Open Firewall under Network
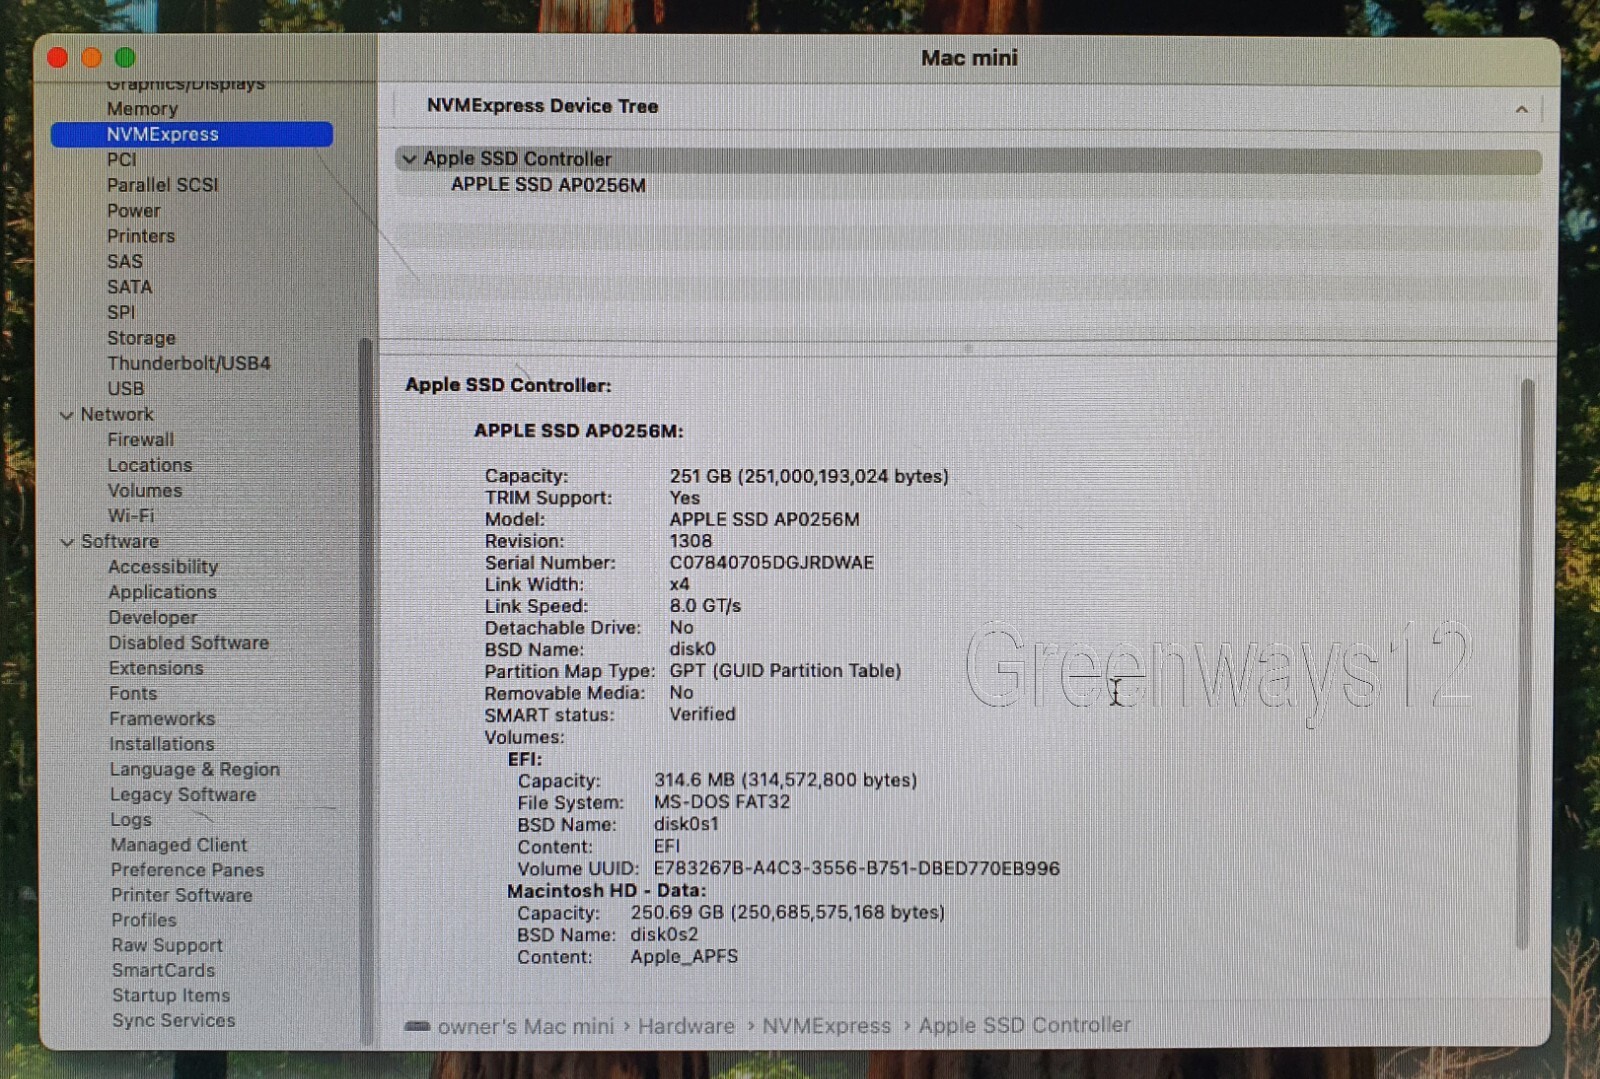The image size is (1600, 1079). pyautogui.click(x=140, y=440)
